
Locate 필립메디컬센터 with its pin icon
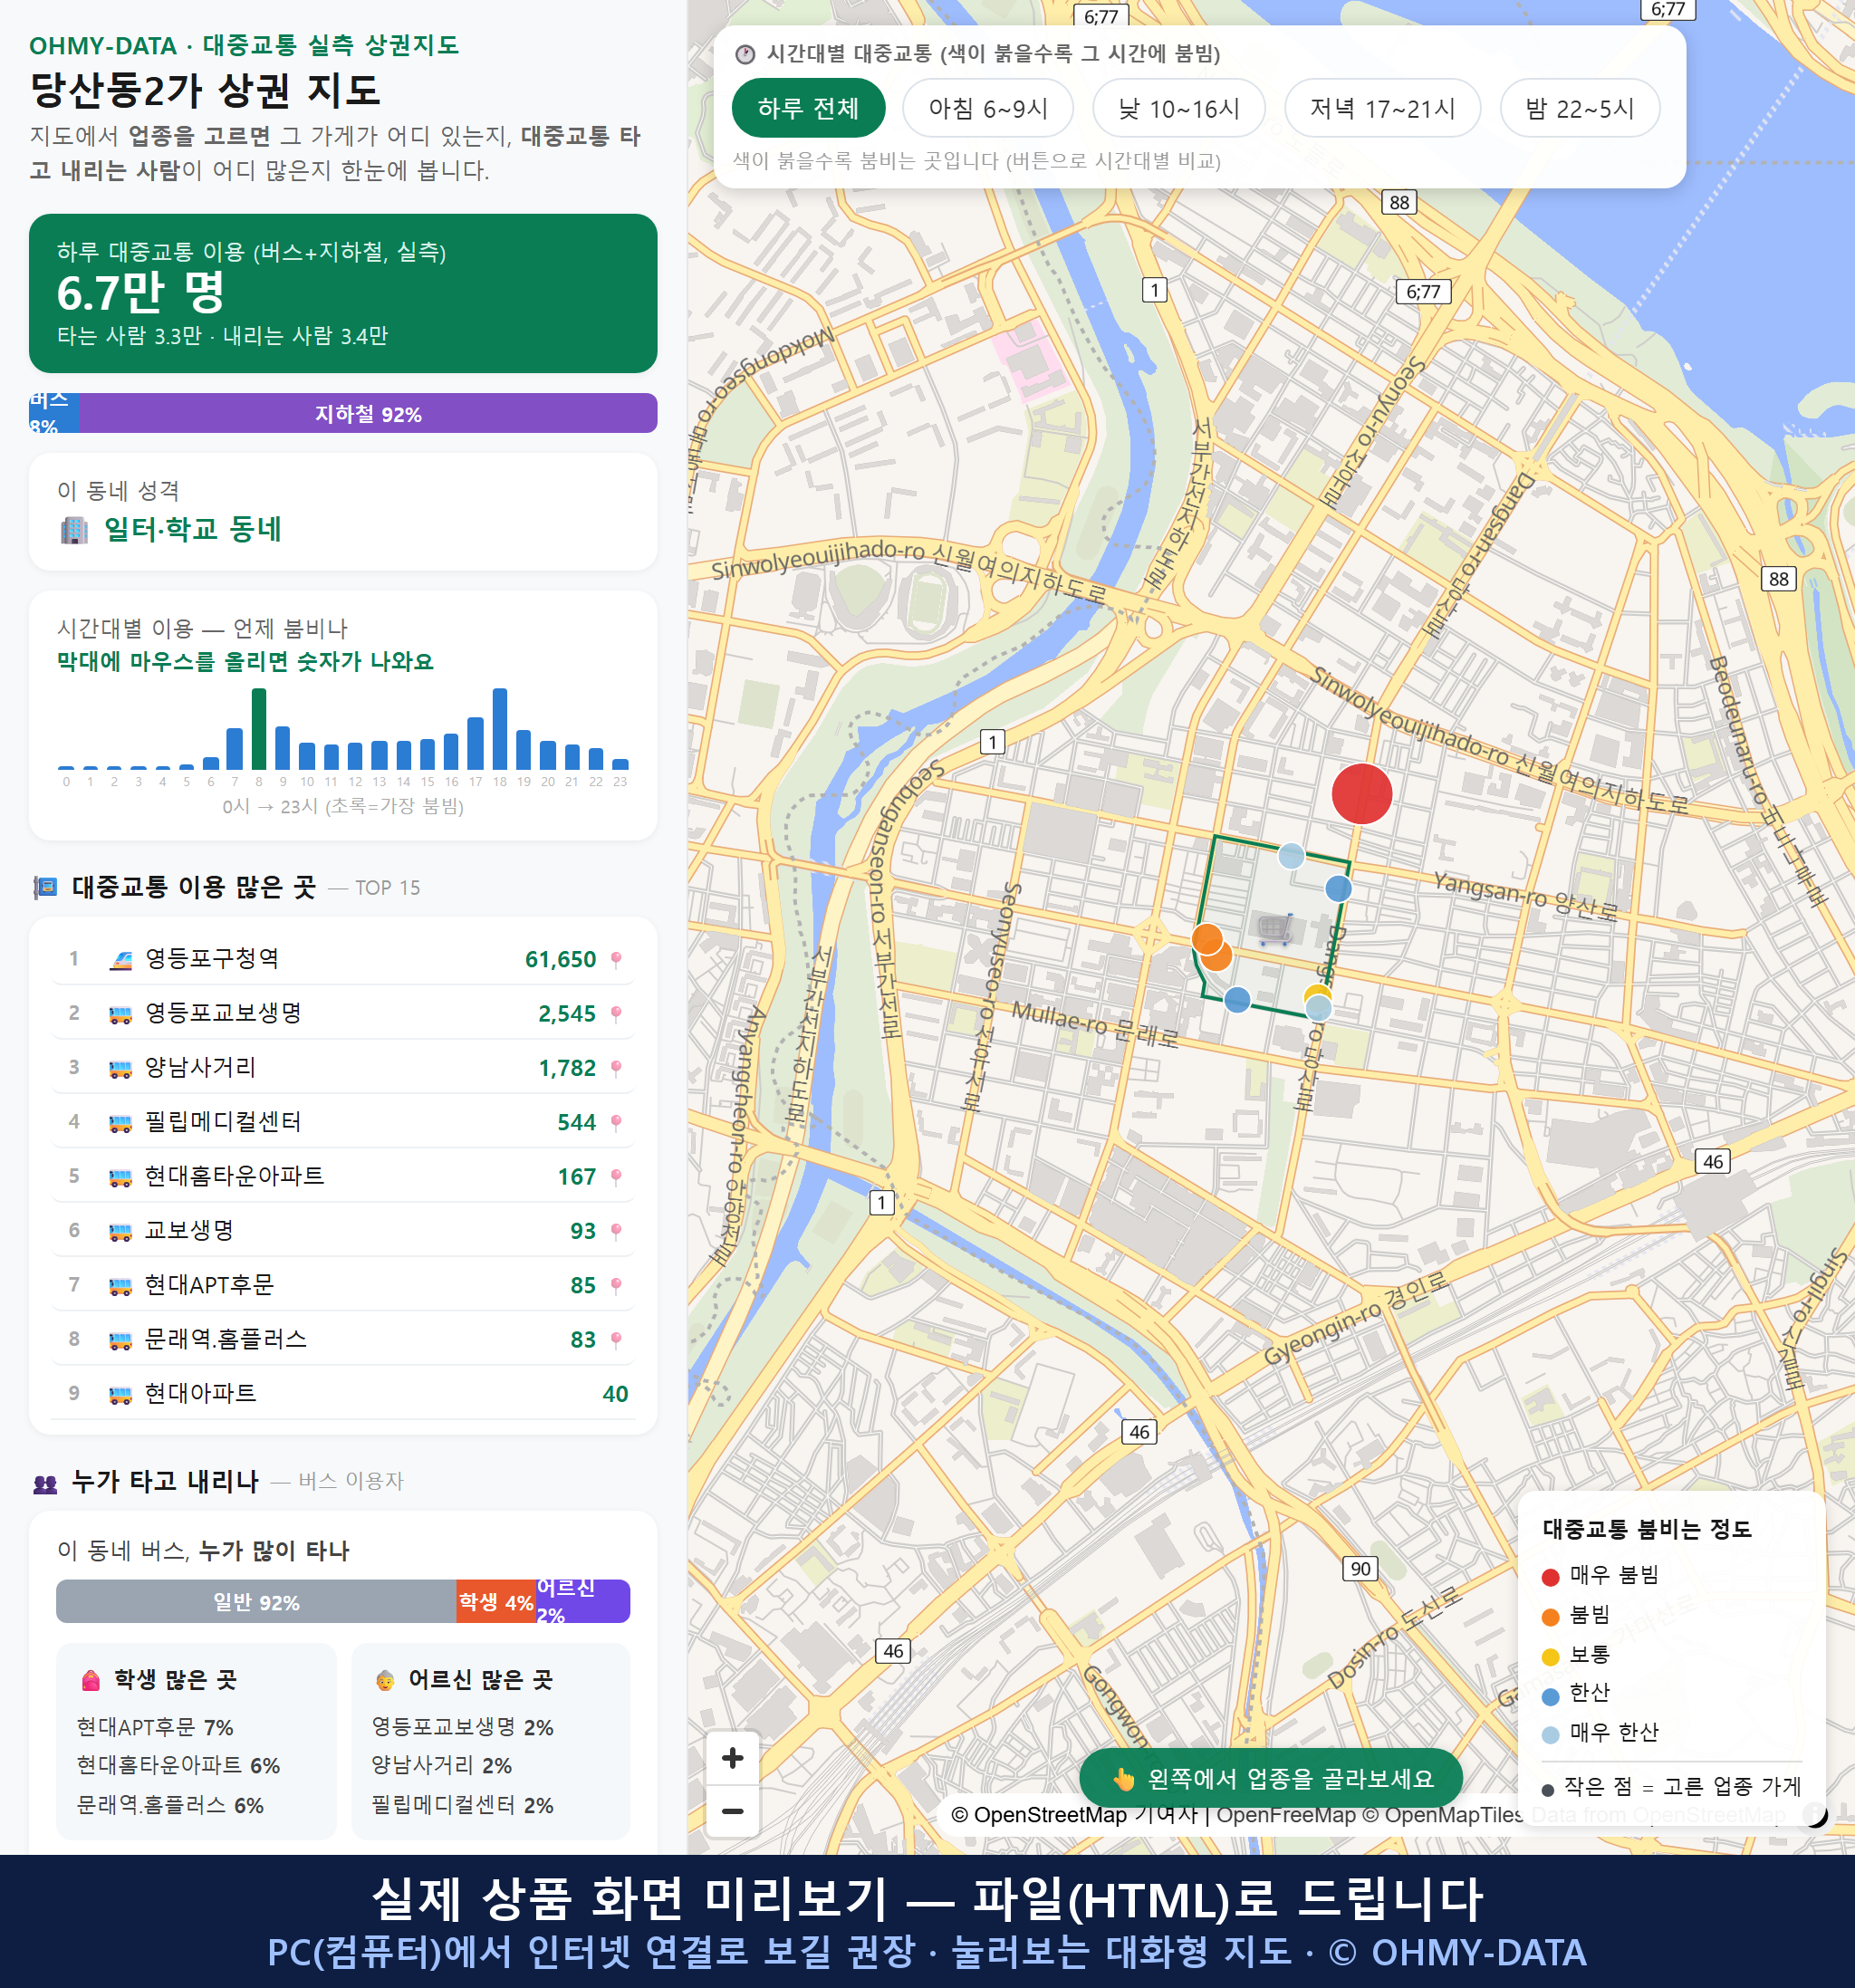pos(616,1122)
